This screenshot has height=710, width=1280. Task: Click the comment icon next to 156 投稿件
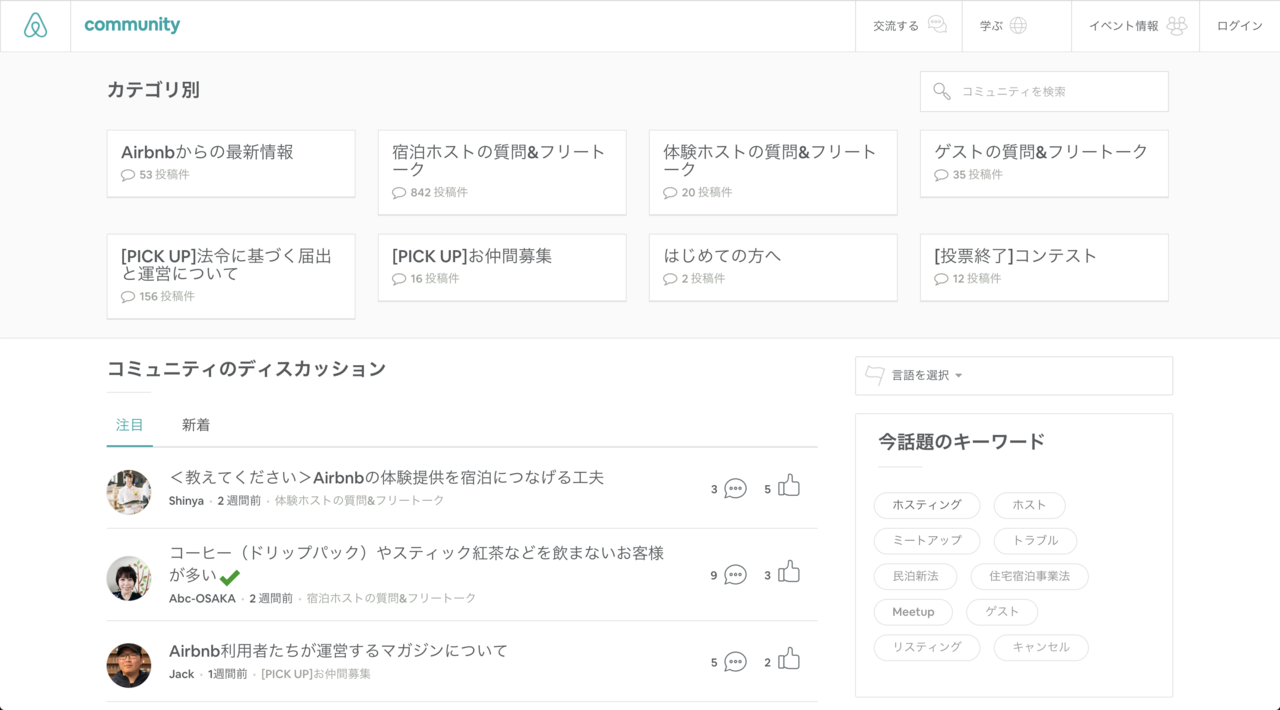(x=128, y=297)
